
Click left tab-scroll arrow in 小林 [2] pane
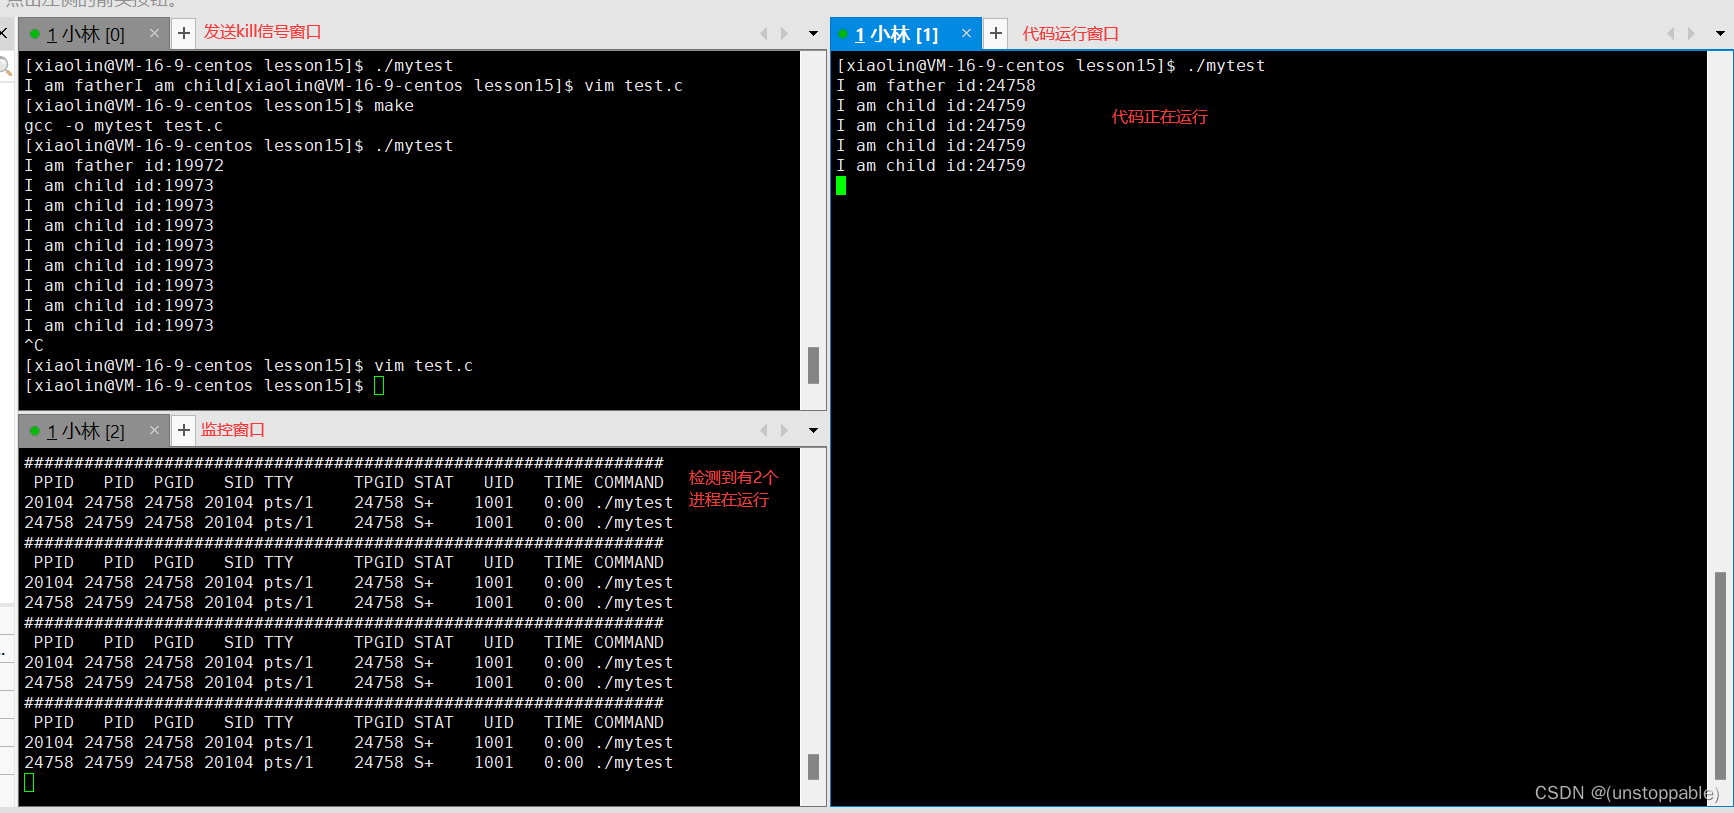(764, 430)
